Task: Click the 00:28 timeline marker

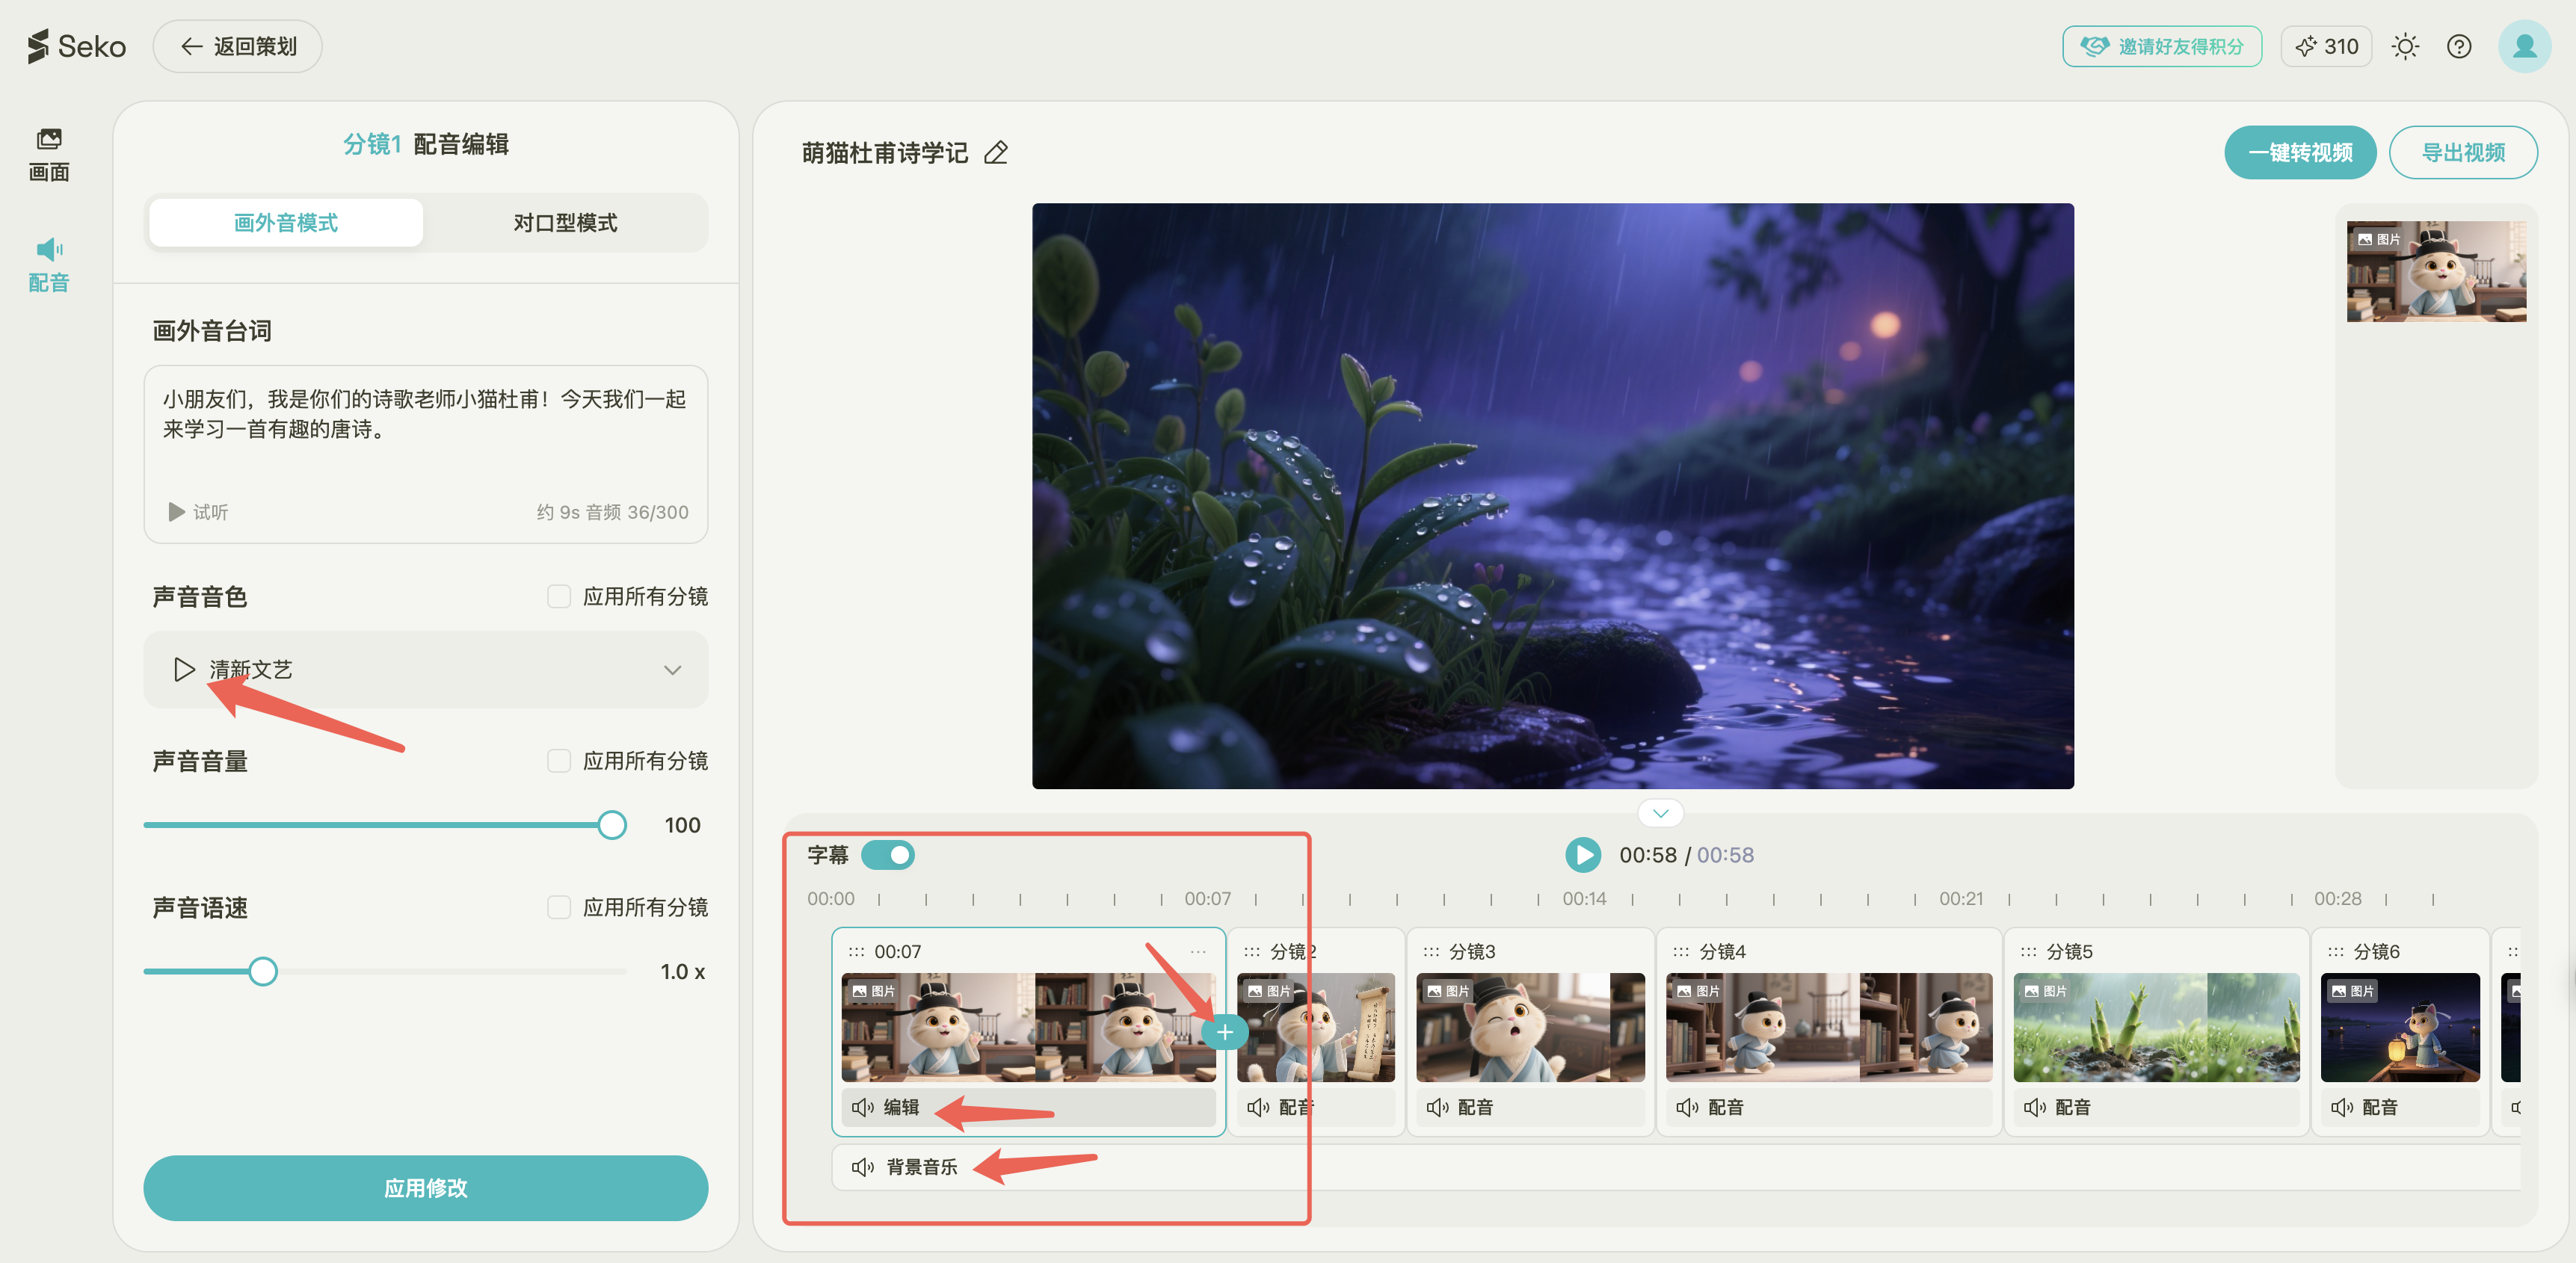Action: [2337, 898]
